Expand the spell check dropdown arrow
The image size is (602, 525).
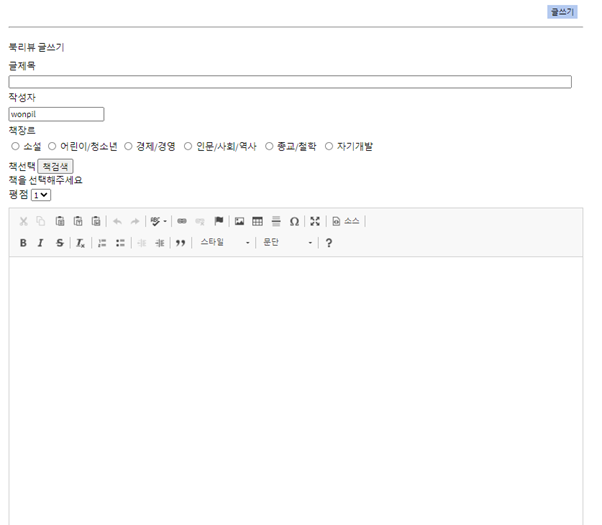click(165, 221)
